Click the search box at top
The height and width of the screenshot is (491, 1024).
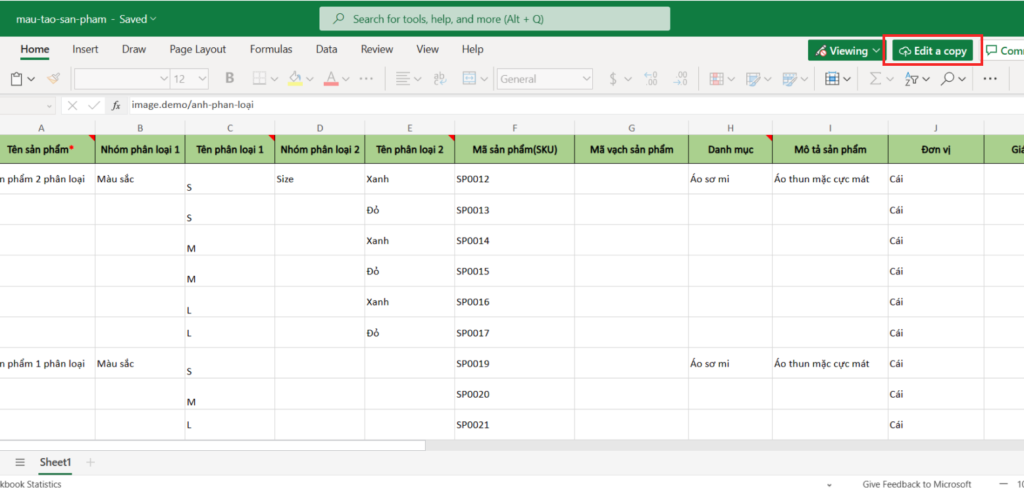pyautogui.click(x=494, y=19)
